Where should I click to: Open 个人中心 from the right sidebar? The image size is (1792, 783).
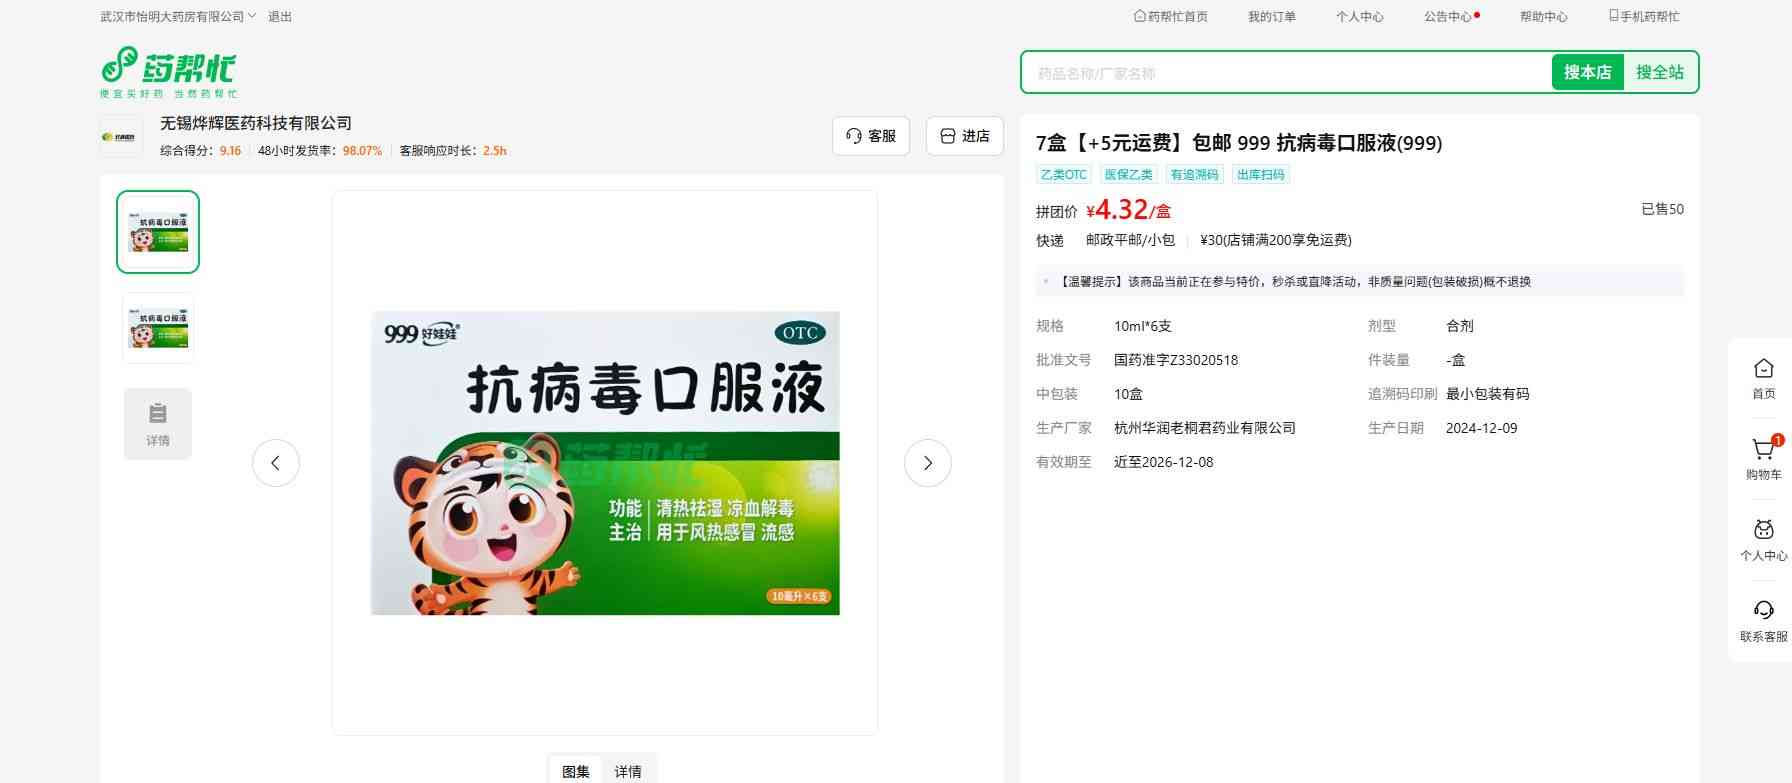1763,532
